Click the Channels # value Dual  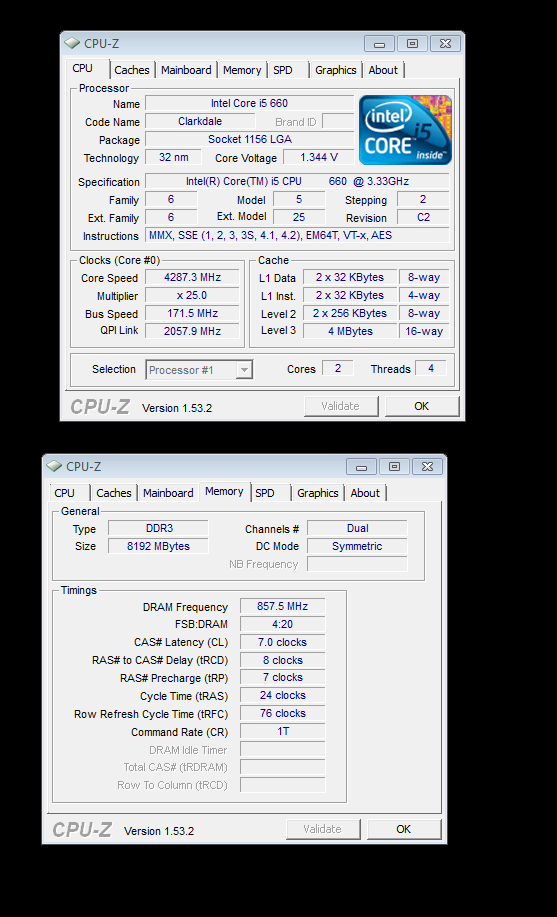point(357,528)
